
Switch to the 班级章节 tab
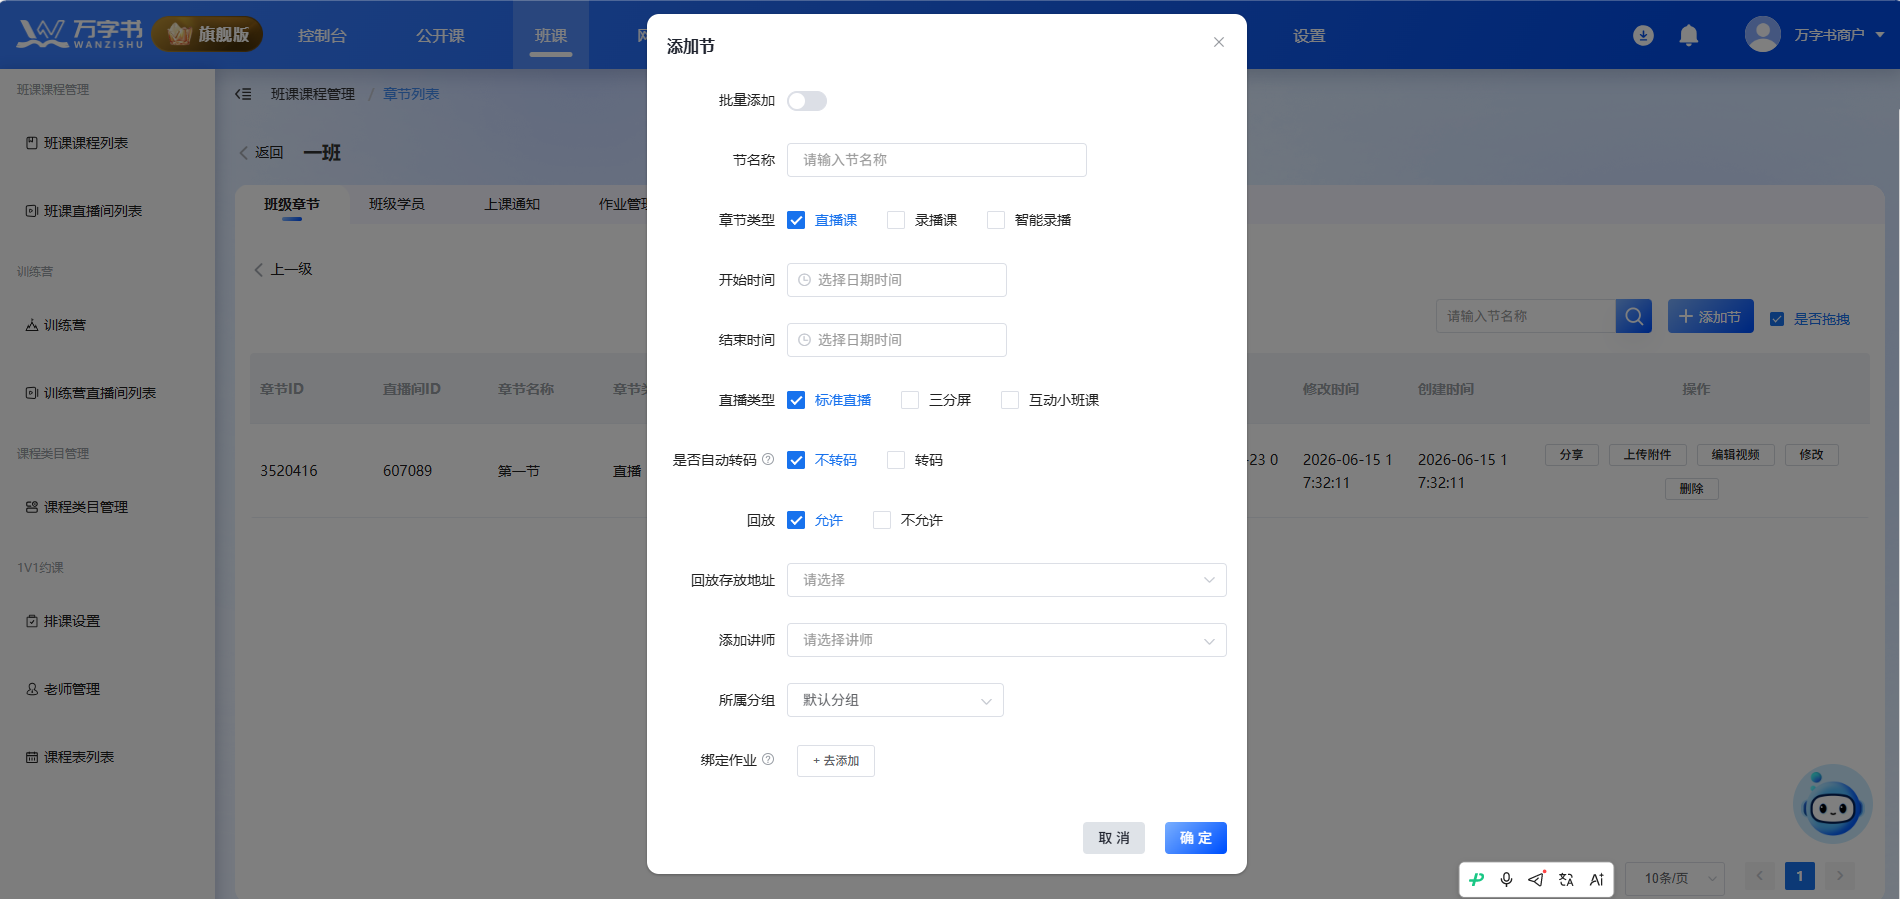tap(292, 204)
